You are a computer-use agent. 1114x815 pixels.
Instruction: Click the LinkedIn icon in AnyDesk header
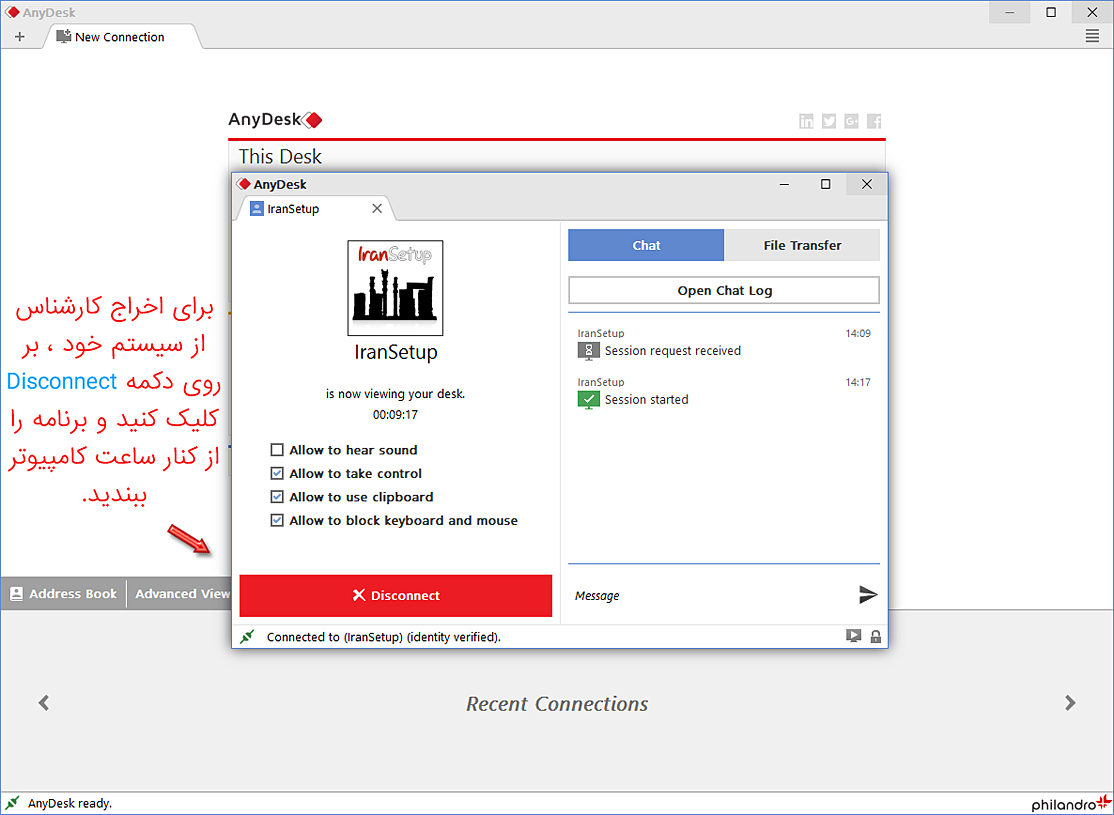tap(806, 121)
